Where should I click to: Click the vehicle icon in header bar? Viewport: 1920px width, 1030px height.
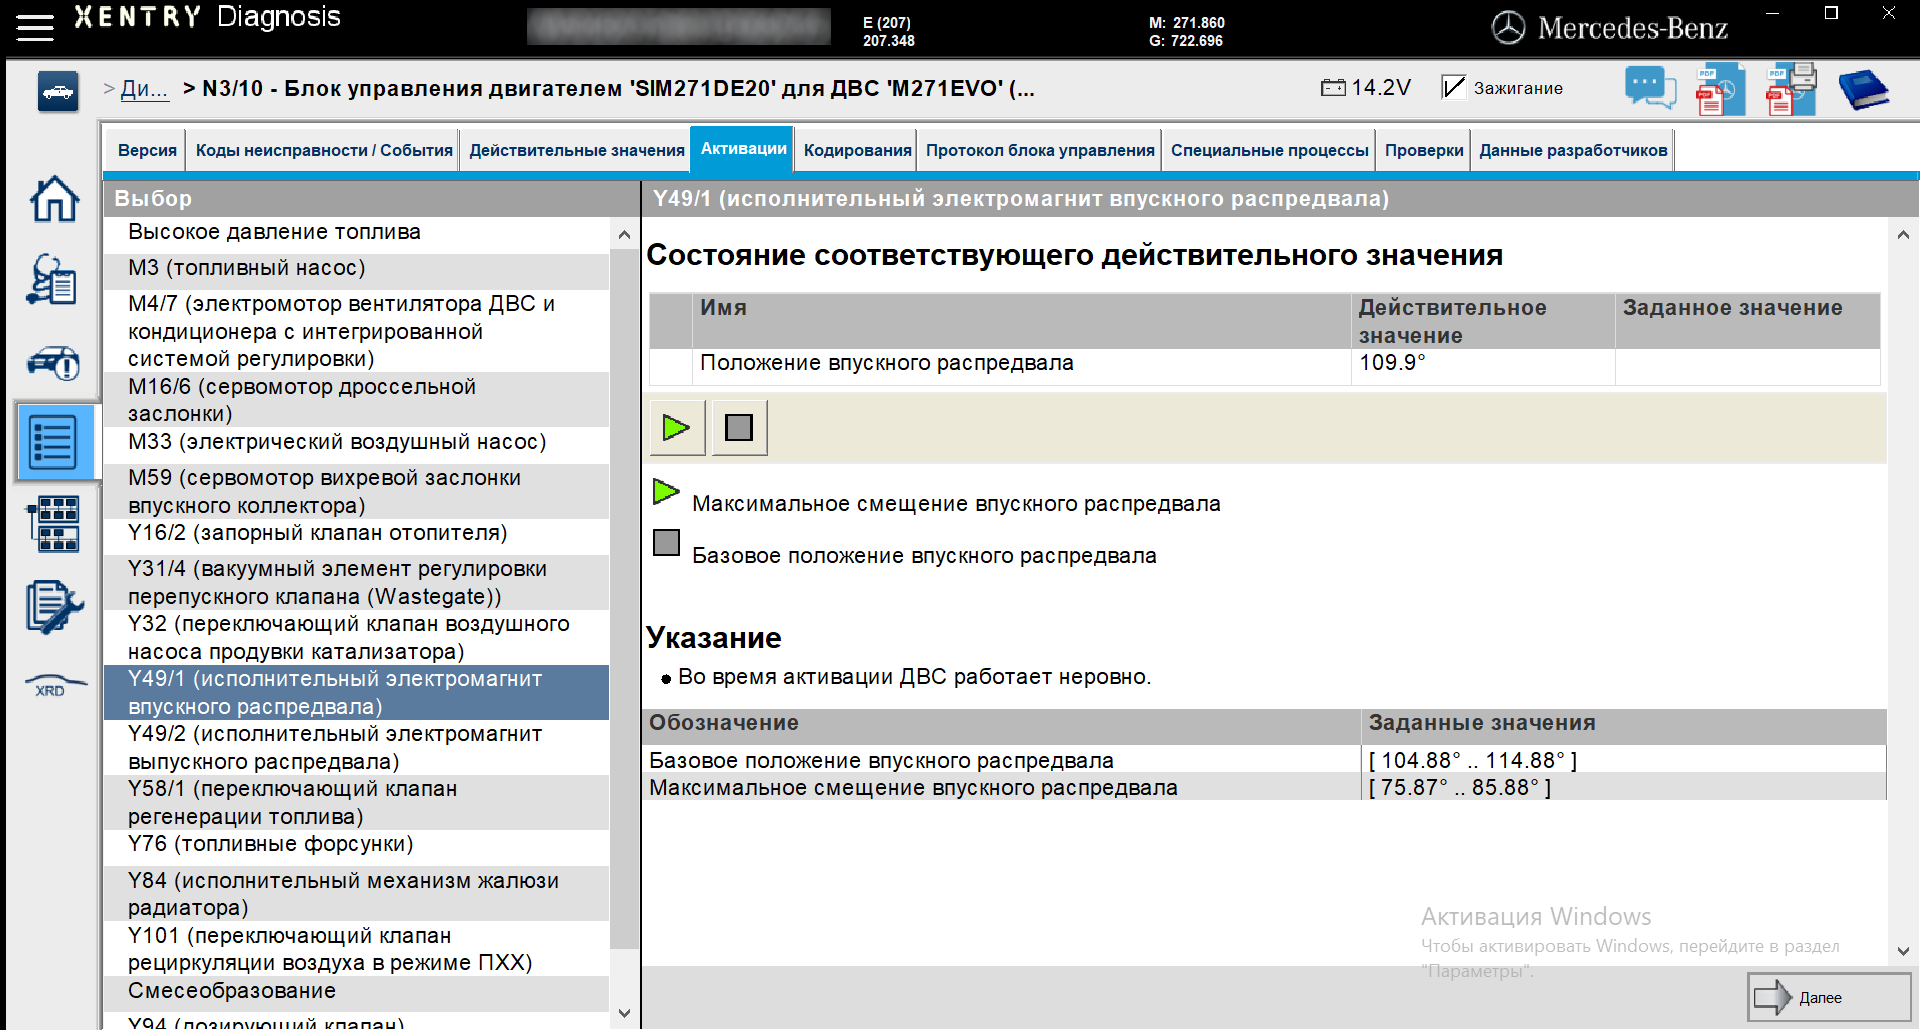[x=58, y=92]
